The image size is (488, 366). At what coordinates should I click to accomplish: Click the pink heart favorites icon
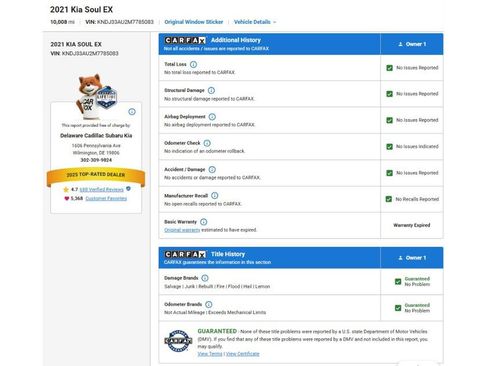click(x=66, y=198)
